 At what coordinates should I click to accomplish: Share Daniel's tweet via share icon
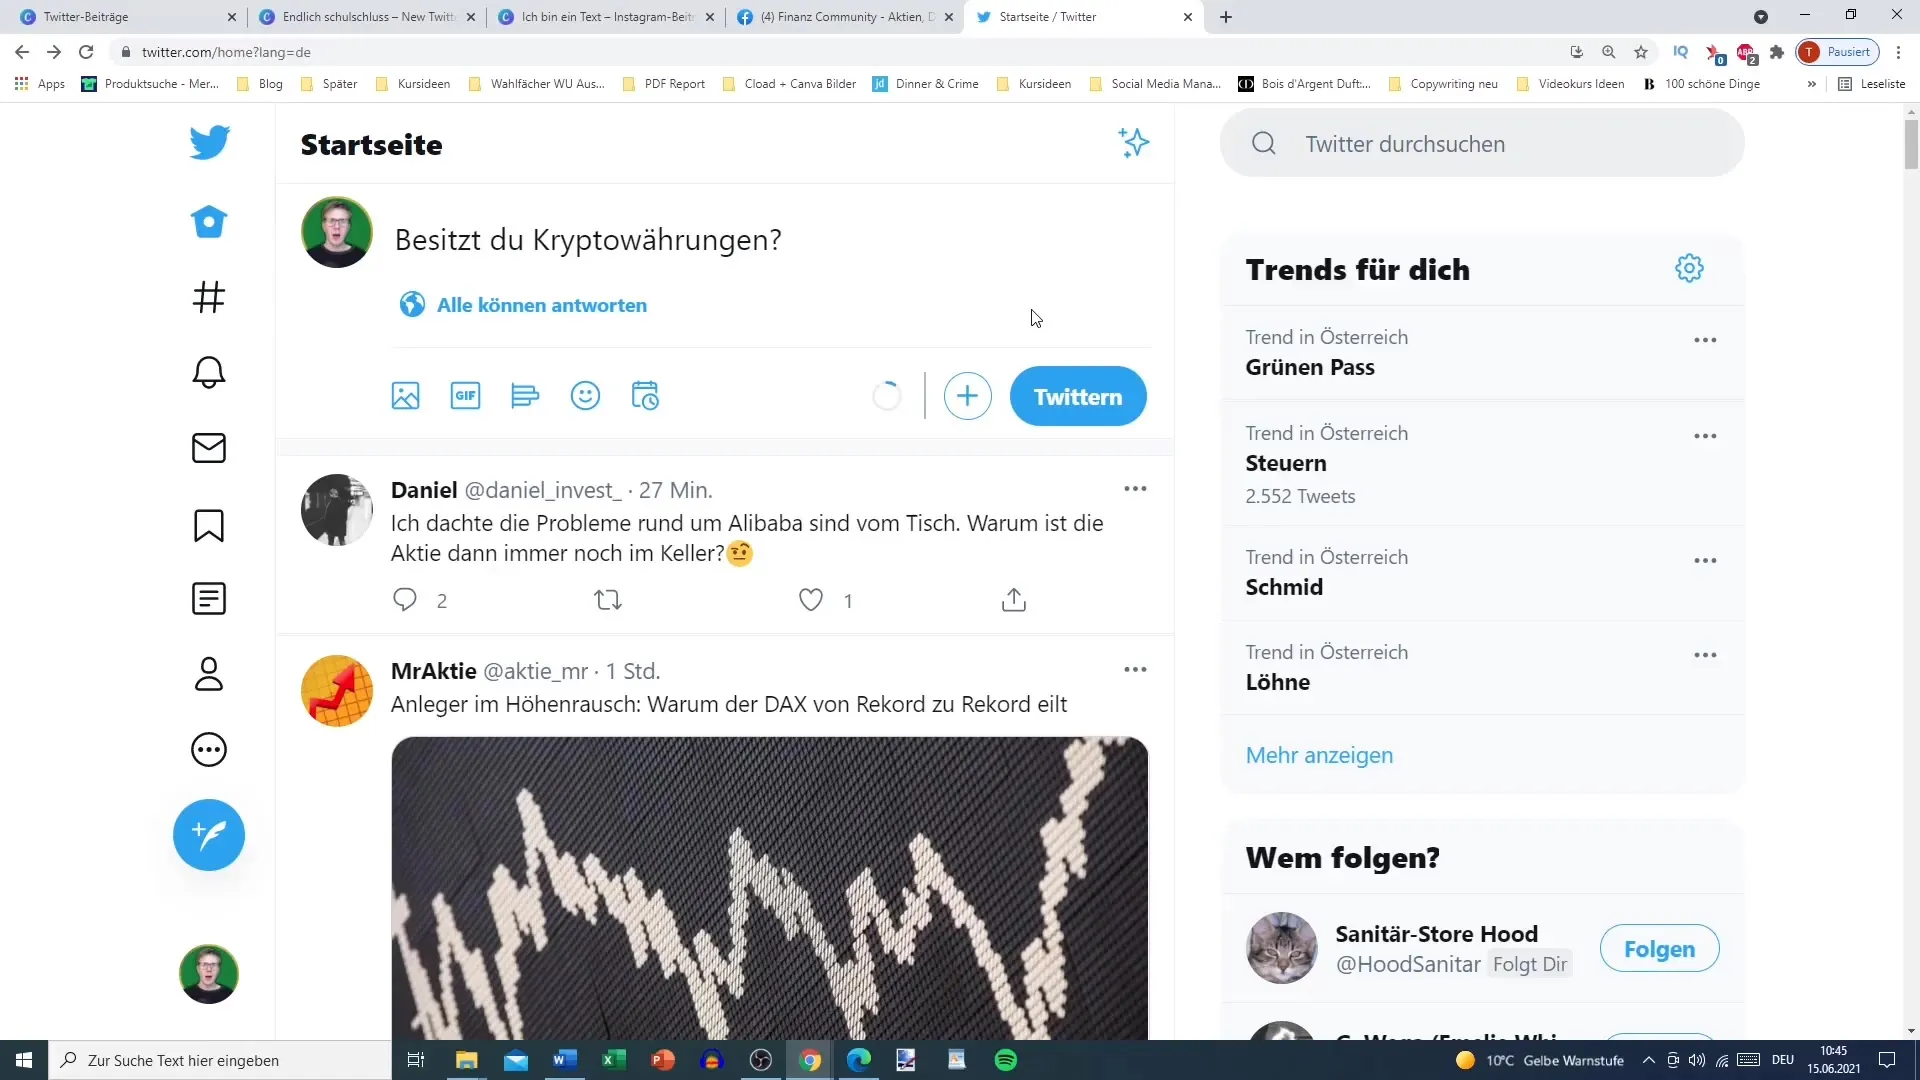(1014, 600)
